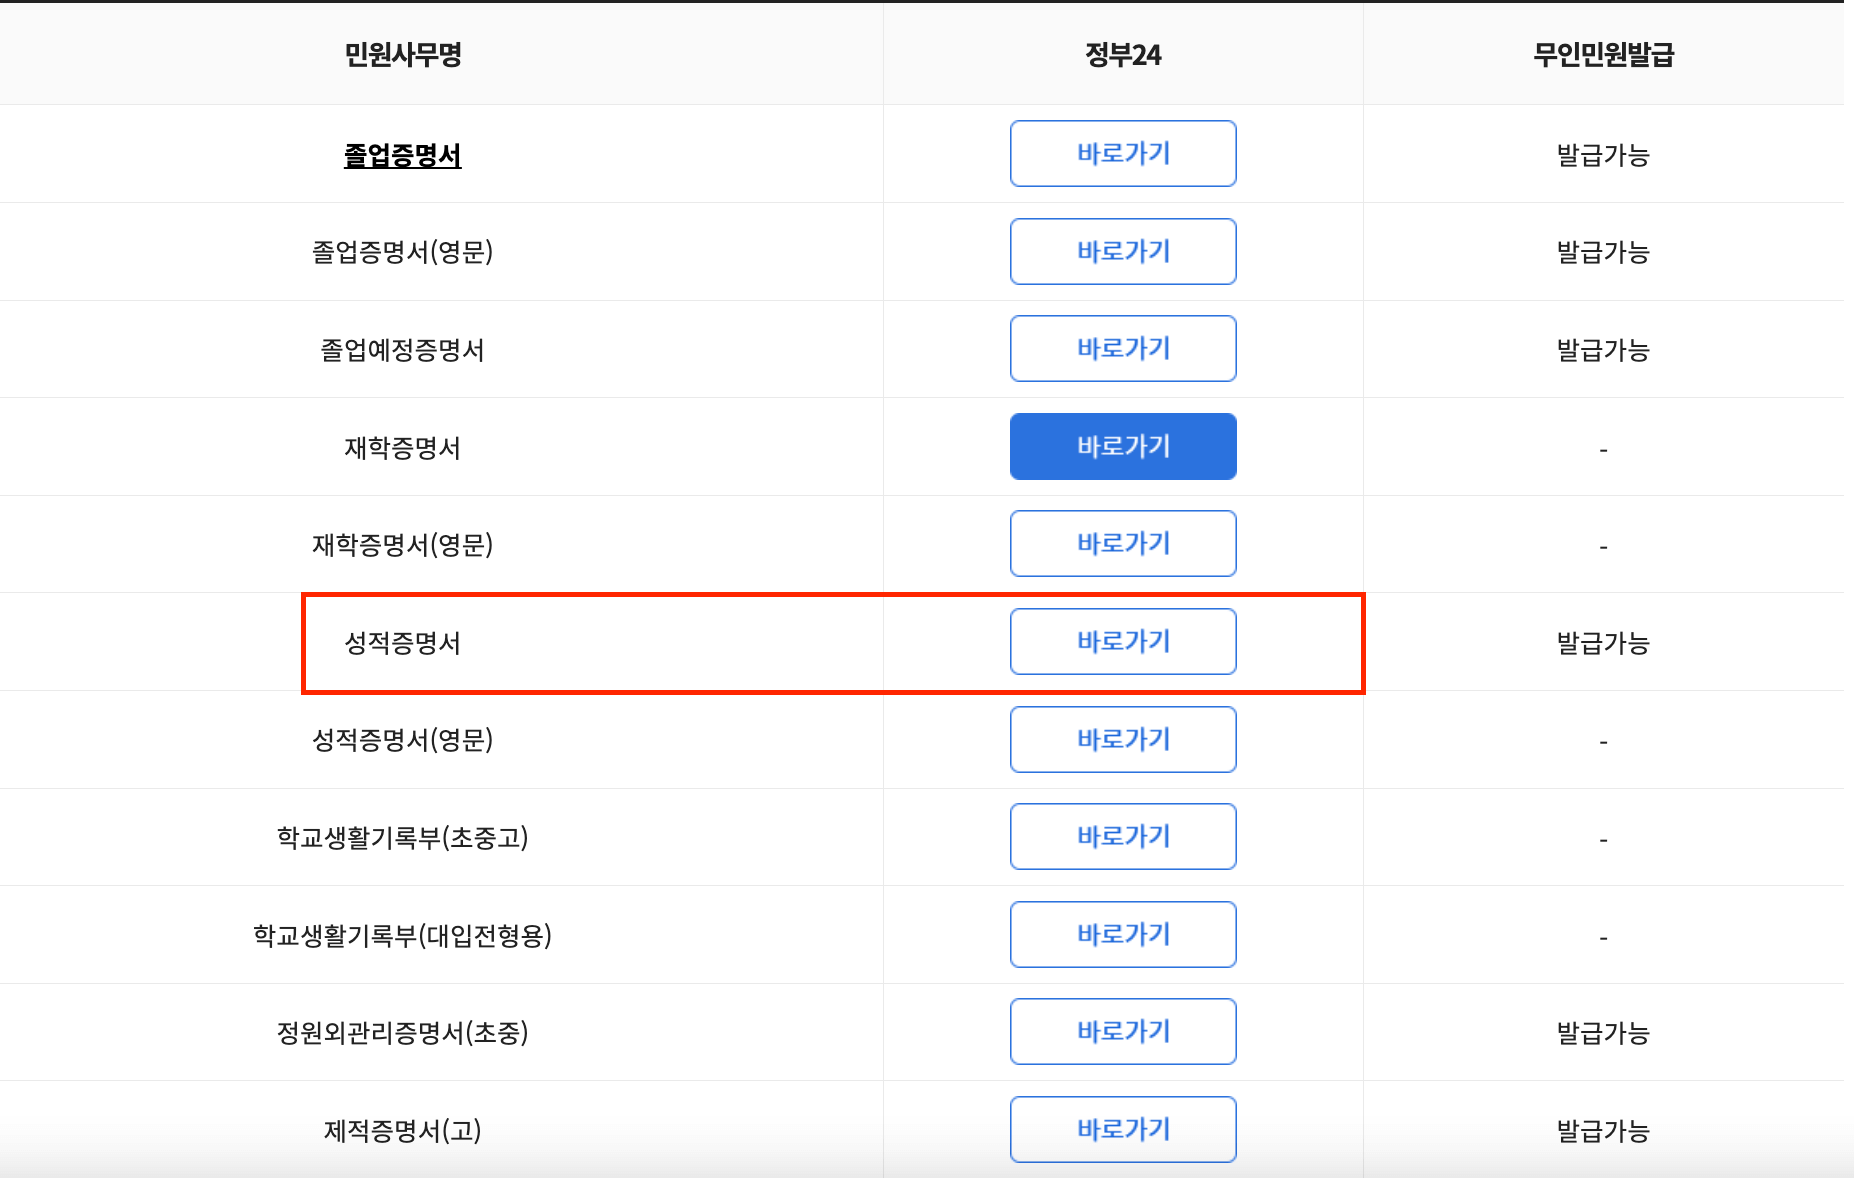Click 바로가기 button for 졸업증명서(영문)
This screenshot has height=1178, width=1854.
pyautogui.click(x=1123, y=251)
